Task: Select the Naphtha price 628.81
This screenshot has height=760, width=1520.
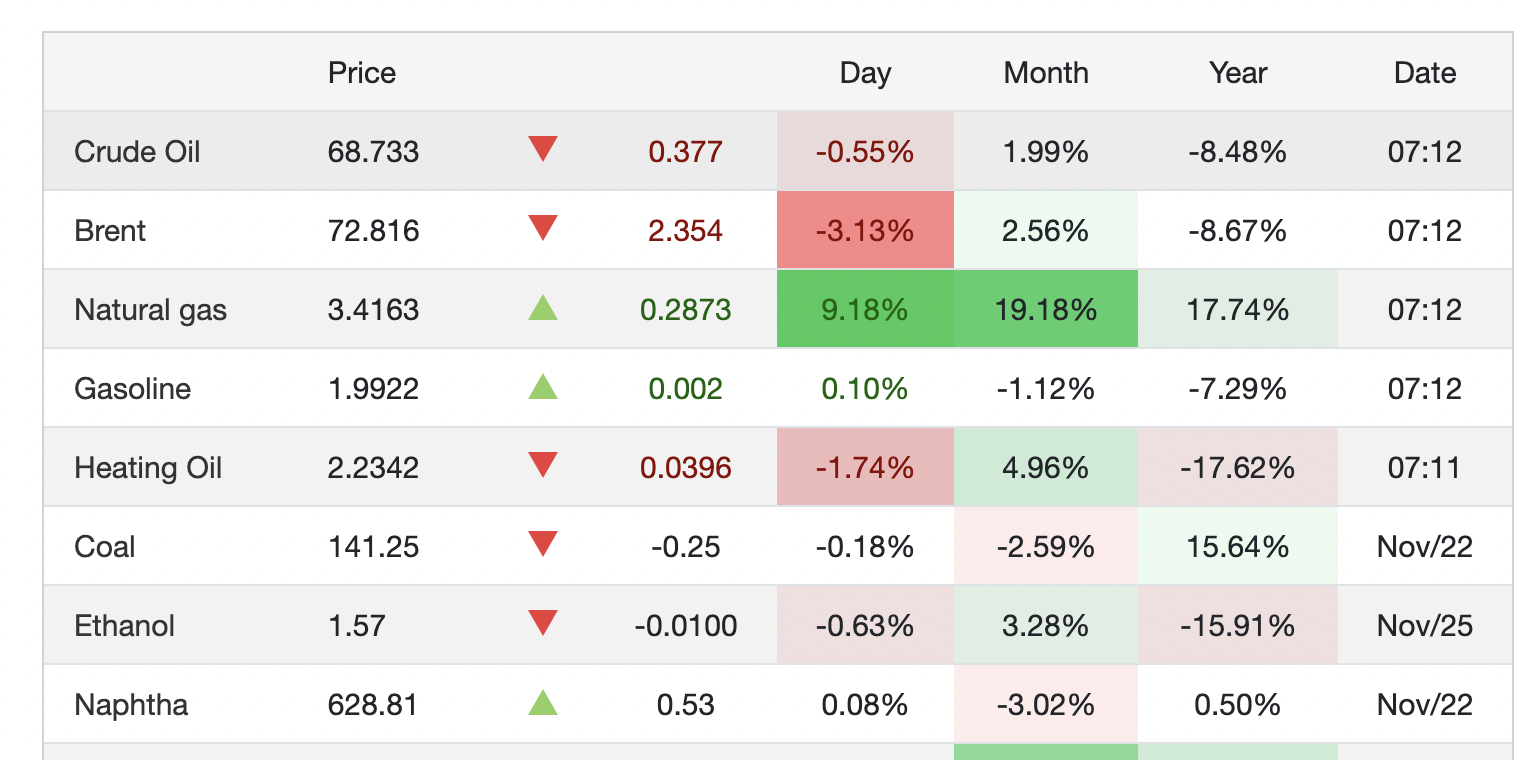Action: pos(372,705)
